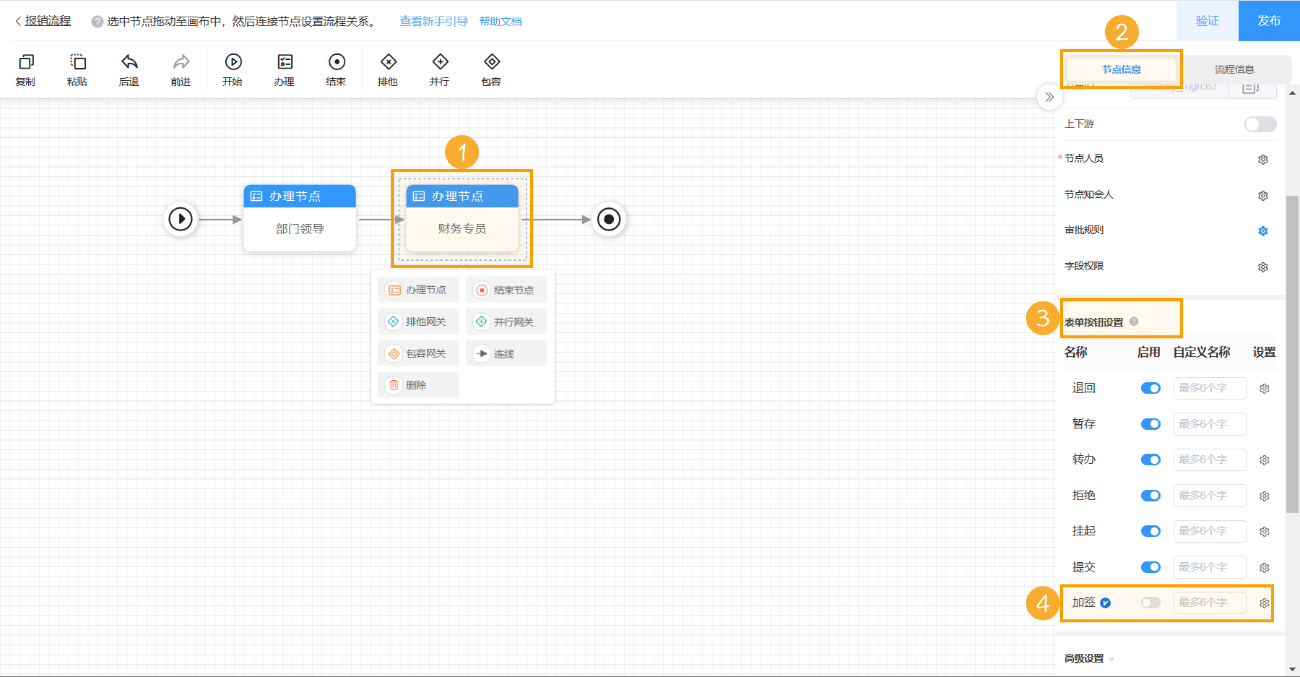Open the 帮助文档 link
This screenshot has height=677, width=1300.
500,21
